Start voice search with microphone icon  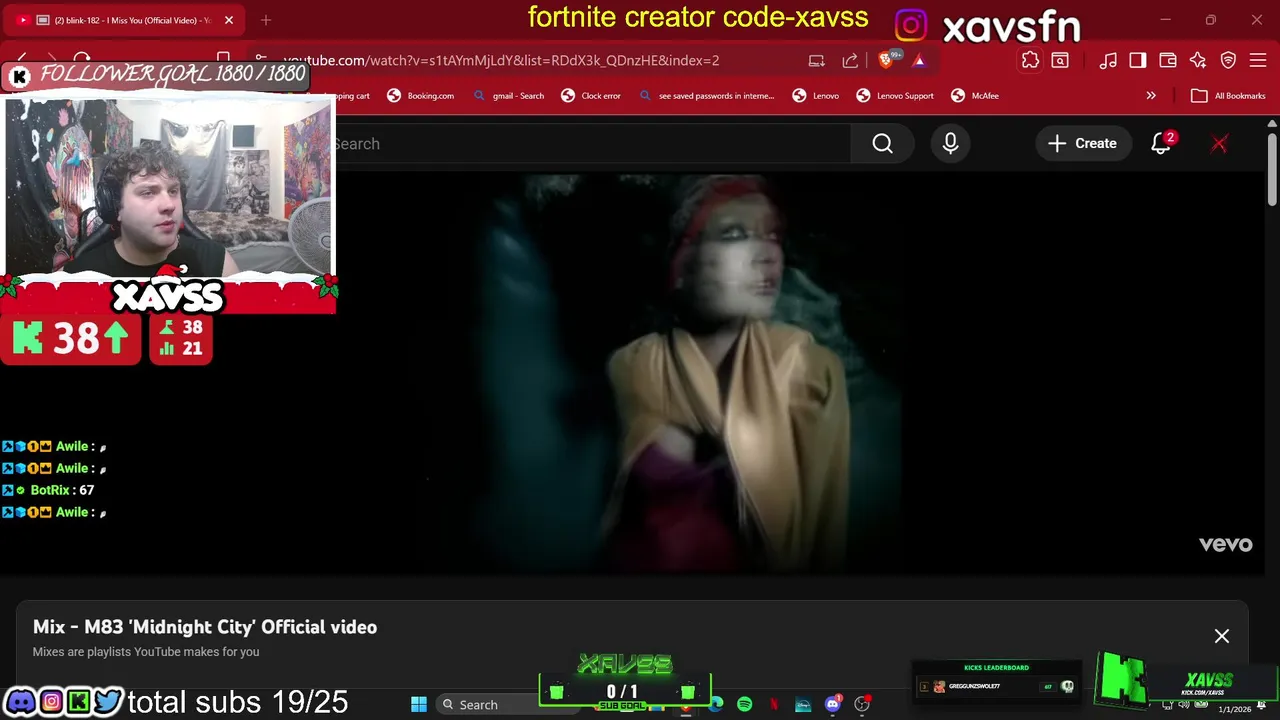pyautogui.click(x=950, y=144)
